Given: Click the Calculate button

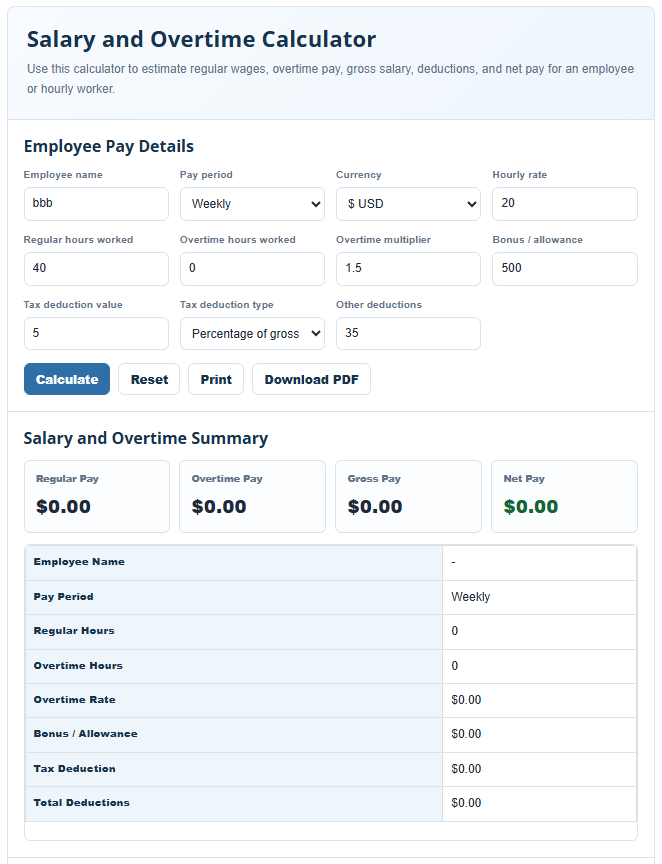Looking at the screenshot, I should tap(67, 379).
